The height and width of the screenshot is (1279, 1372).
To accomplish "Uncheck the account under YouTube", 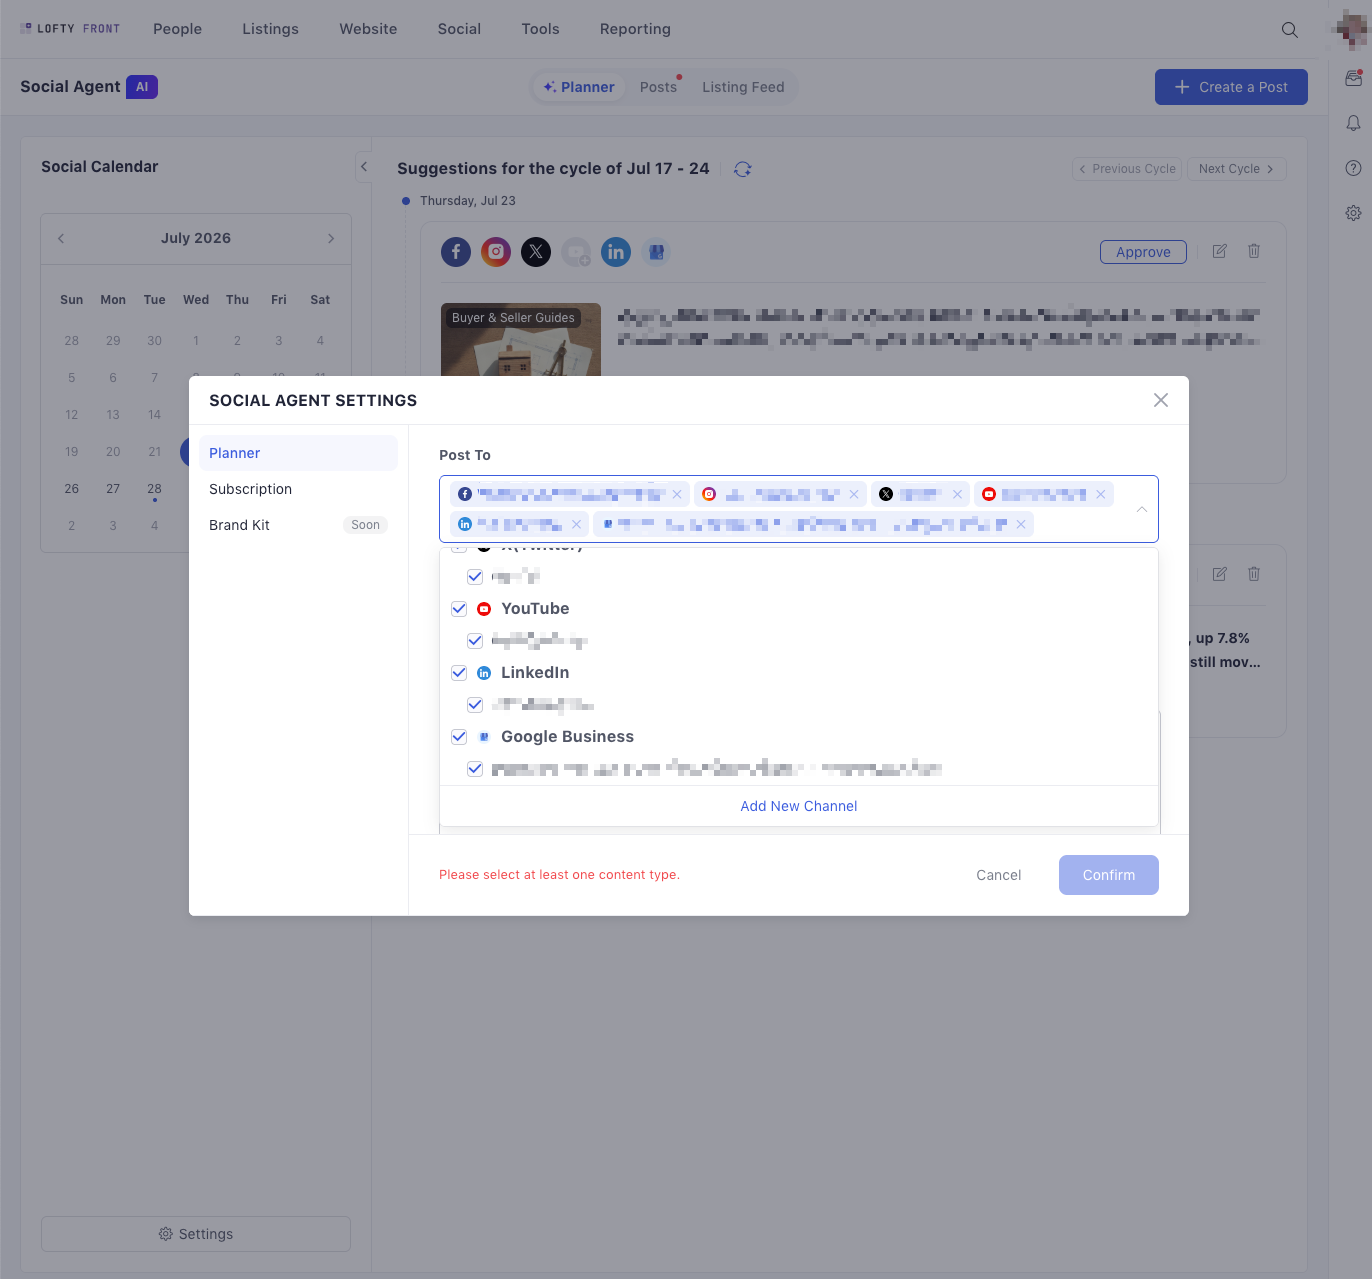I will point(475,641).
